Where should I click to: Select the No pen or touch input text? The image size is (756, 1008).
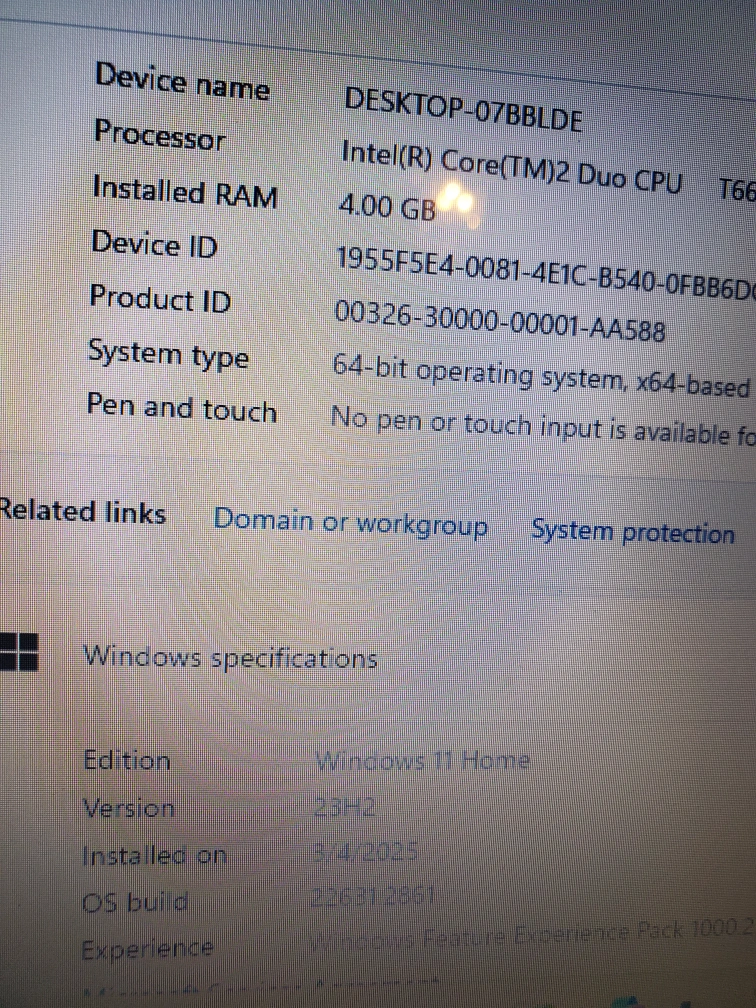pyautogui.click(x=541, y=426)
